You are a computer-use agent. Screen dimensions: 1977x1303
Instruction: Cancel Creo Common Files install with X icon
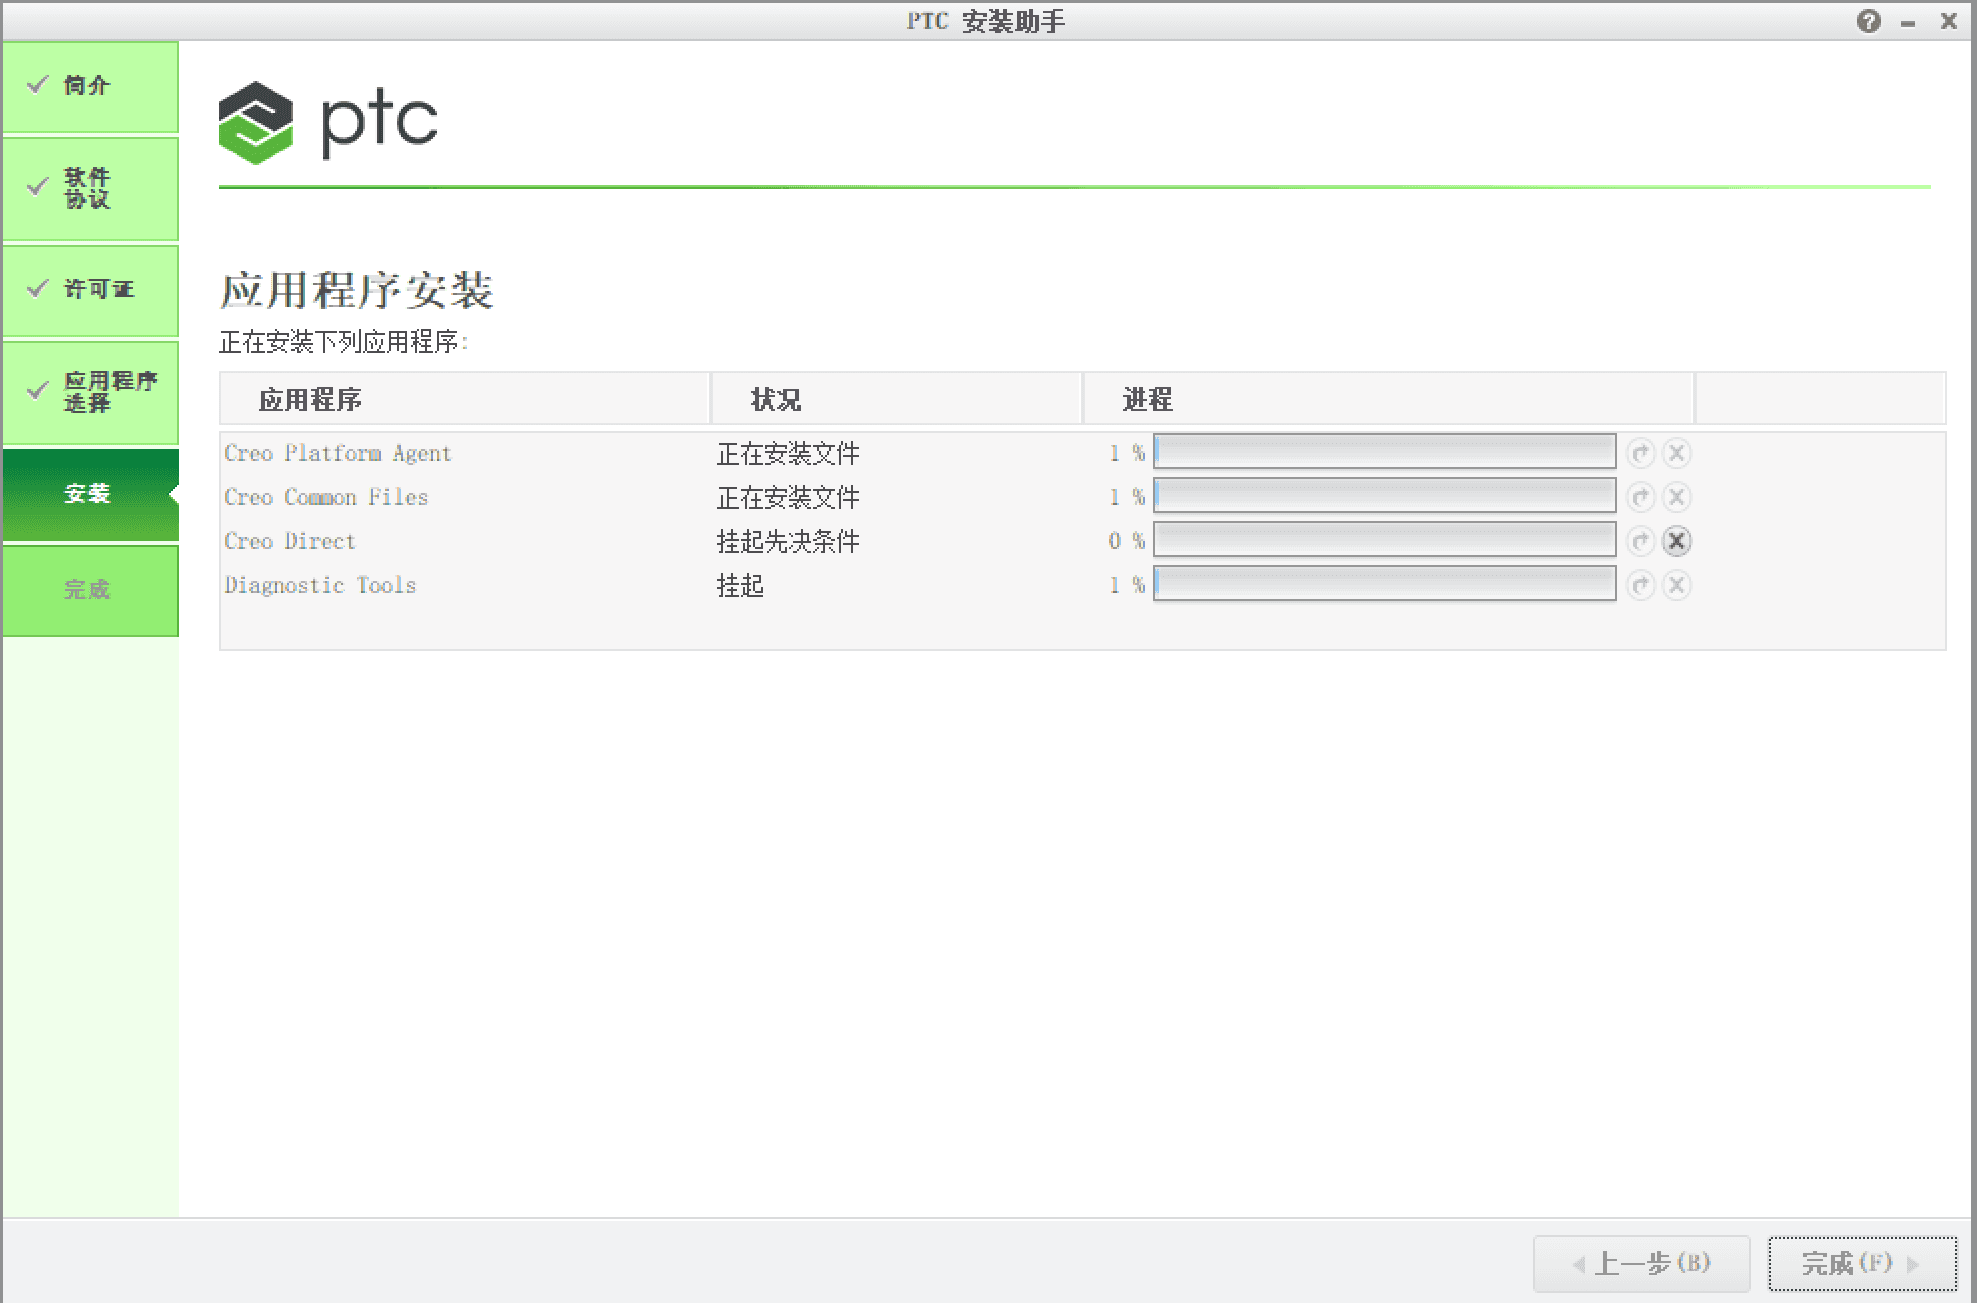tap(1677, 496)
